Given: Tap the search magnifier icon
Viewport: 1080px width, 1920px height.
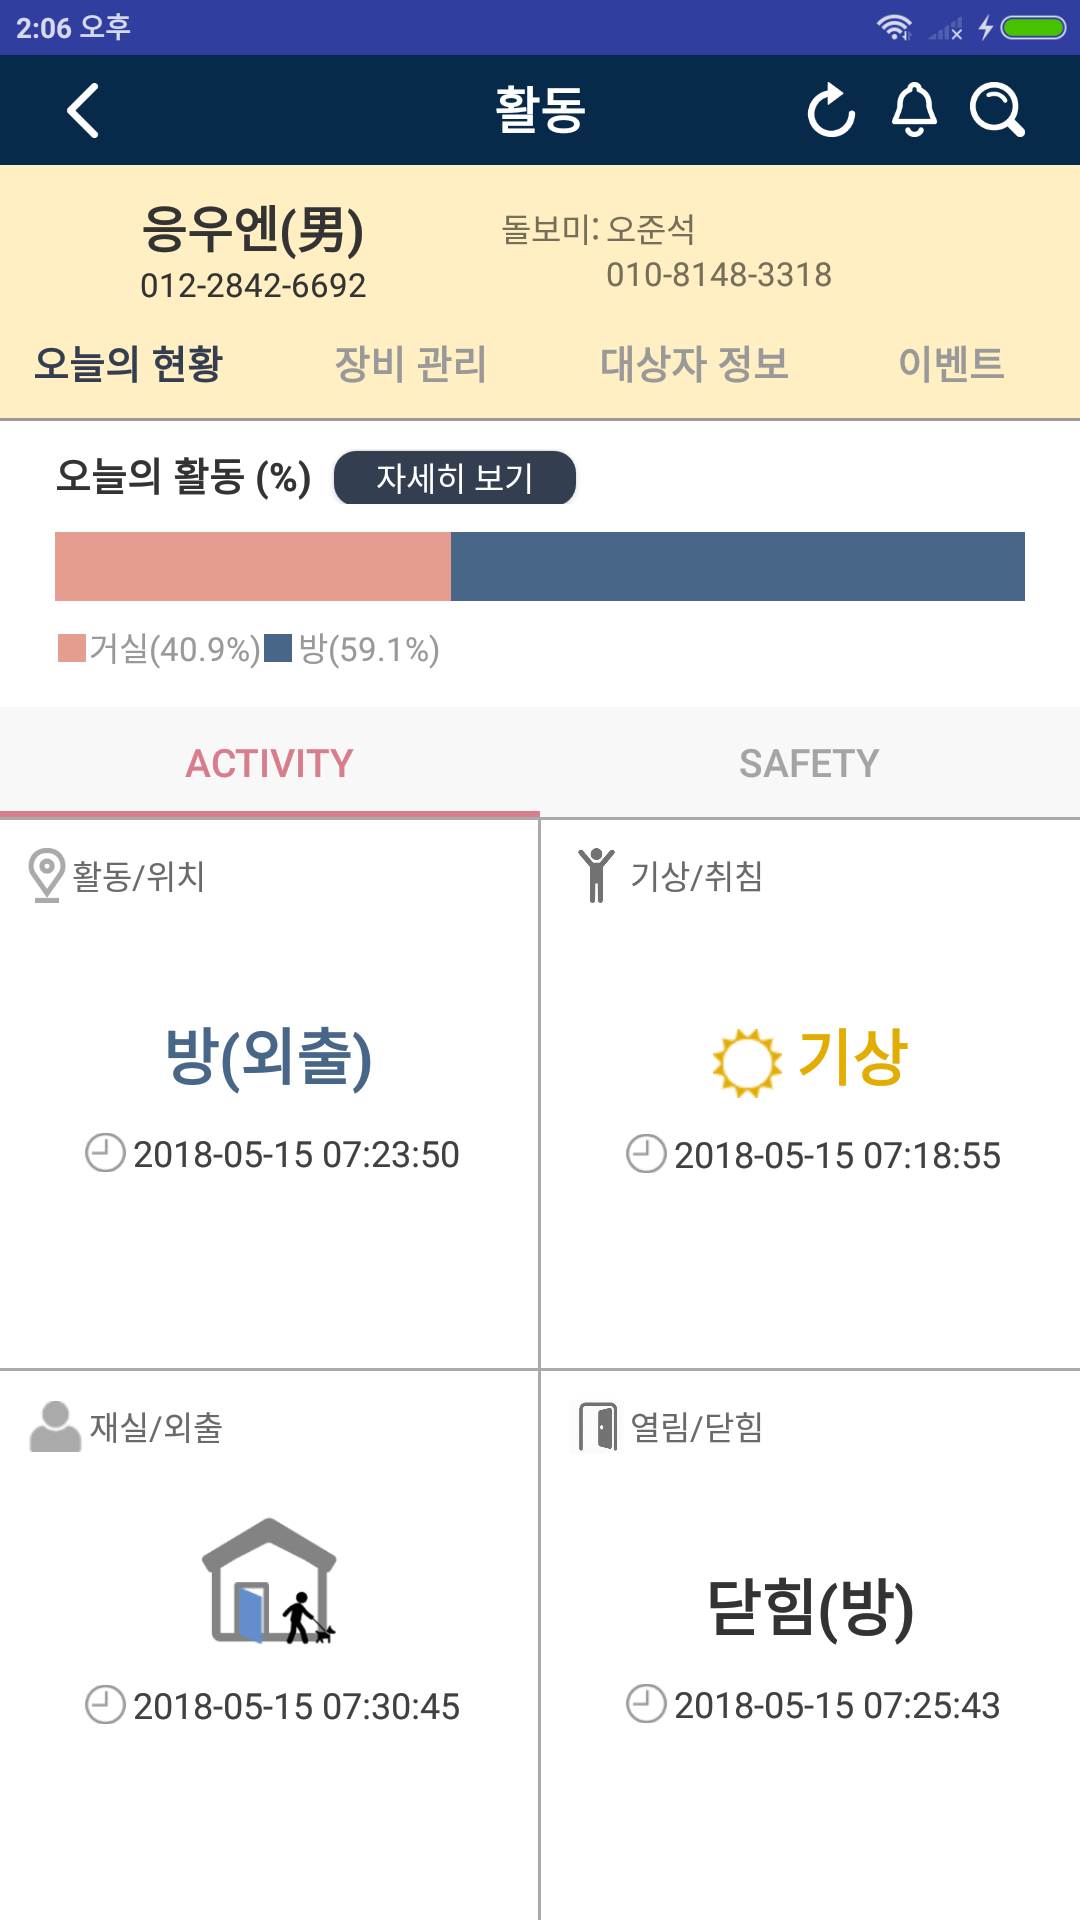Looking at the screenshot, I should (997, 110).
